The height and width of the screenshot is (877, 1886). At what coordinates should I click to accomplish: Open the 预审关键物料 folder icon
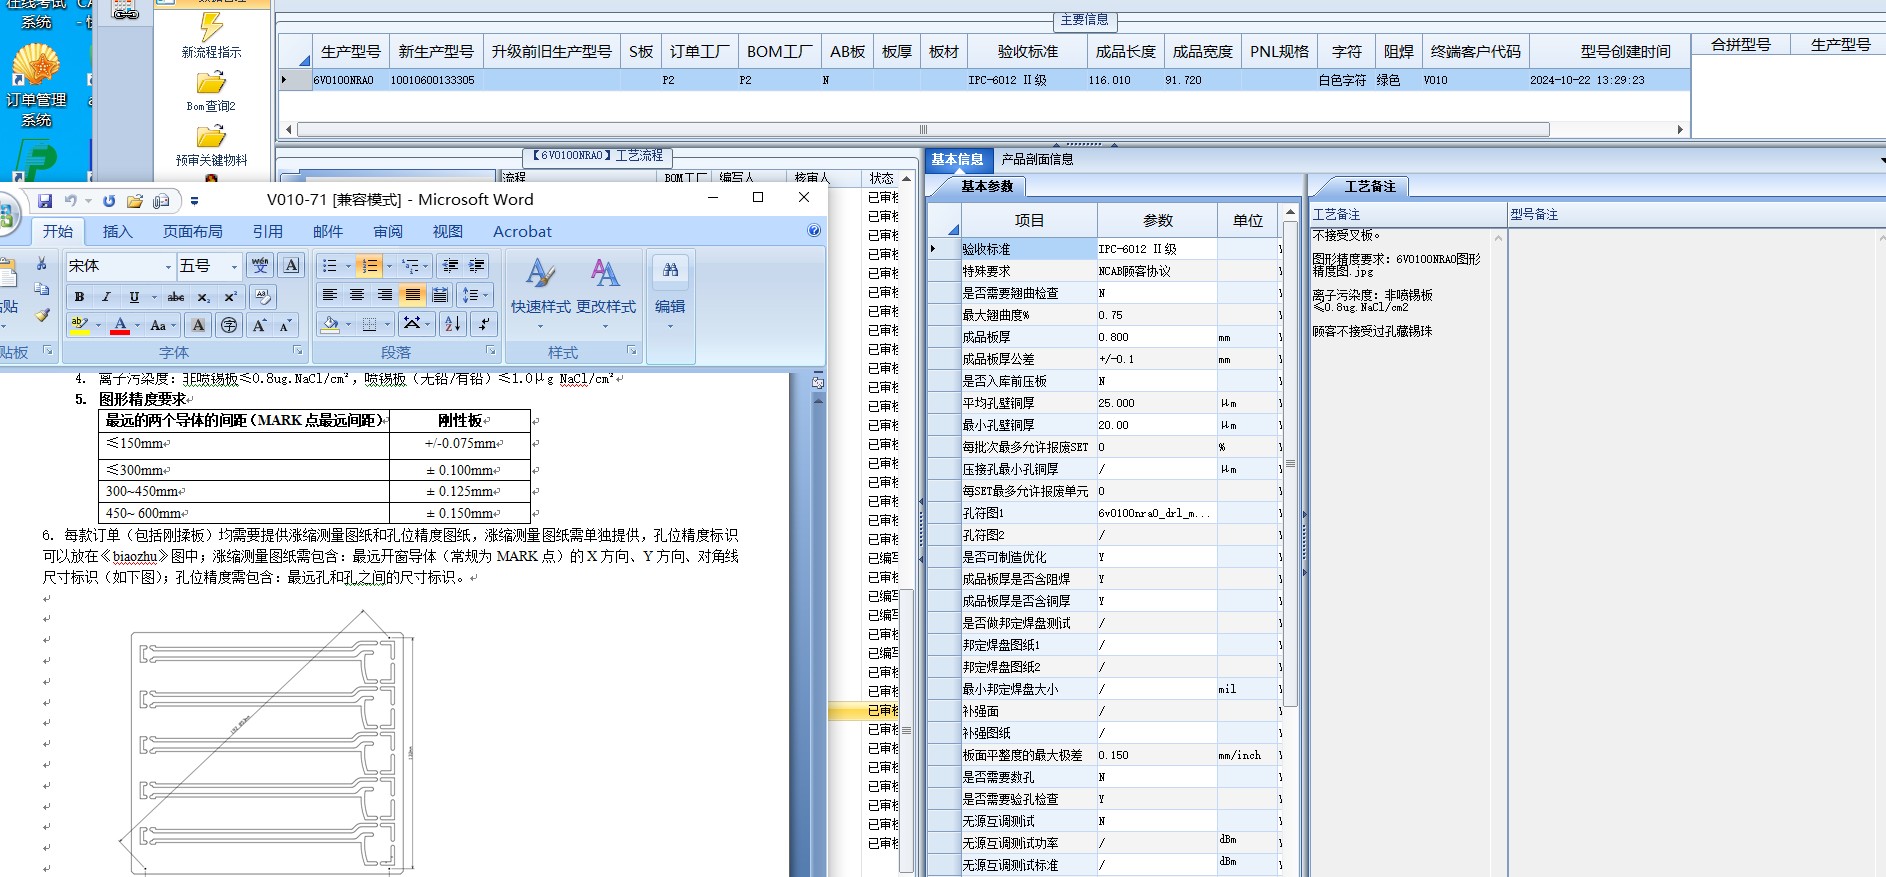click(x=211, y=136)
